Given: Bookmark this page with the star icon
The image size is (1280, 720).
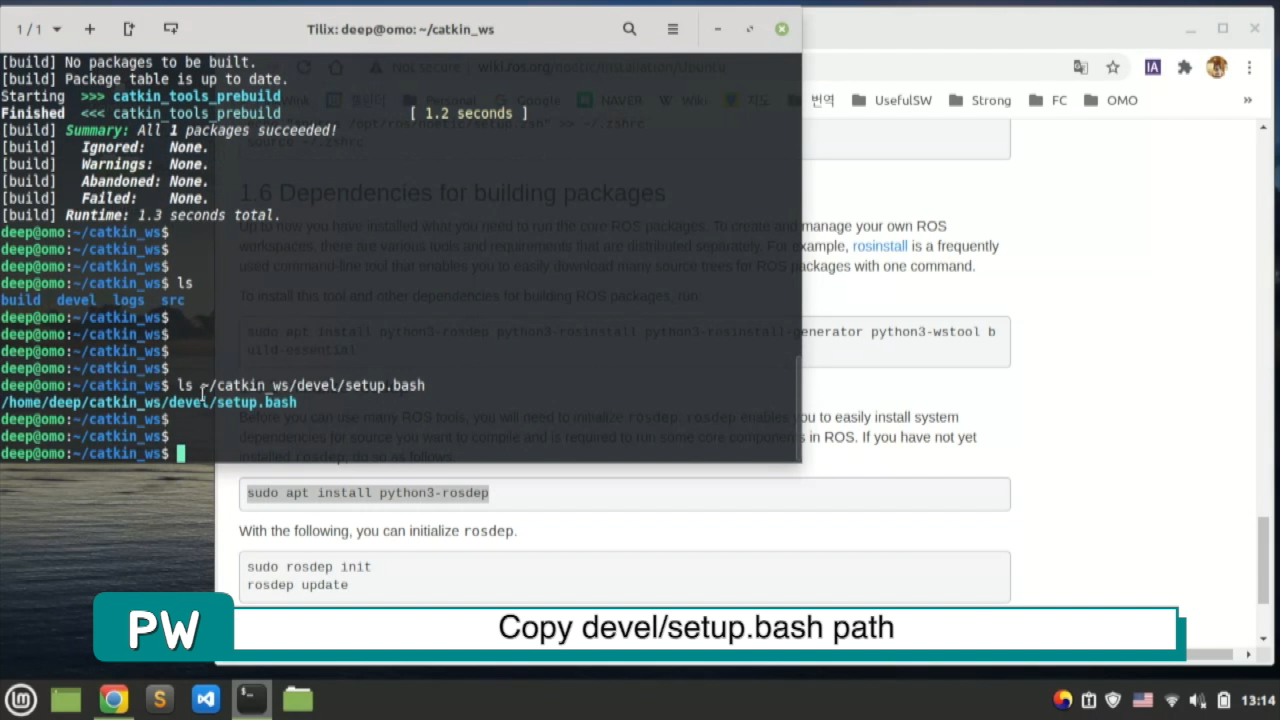Looking at the screenshot, I should 1113,67.
